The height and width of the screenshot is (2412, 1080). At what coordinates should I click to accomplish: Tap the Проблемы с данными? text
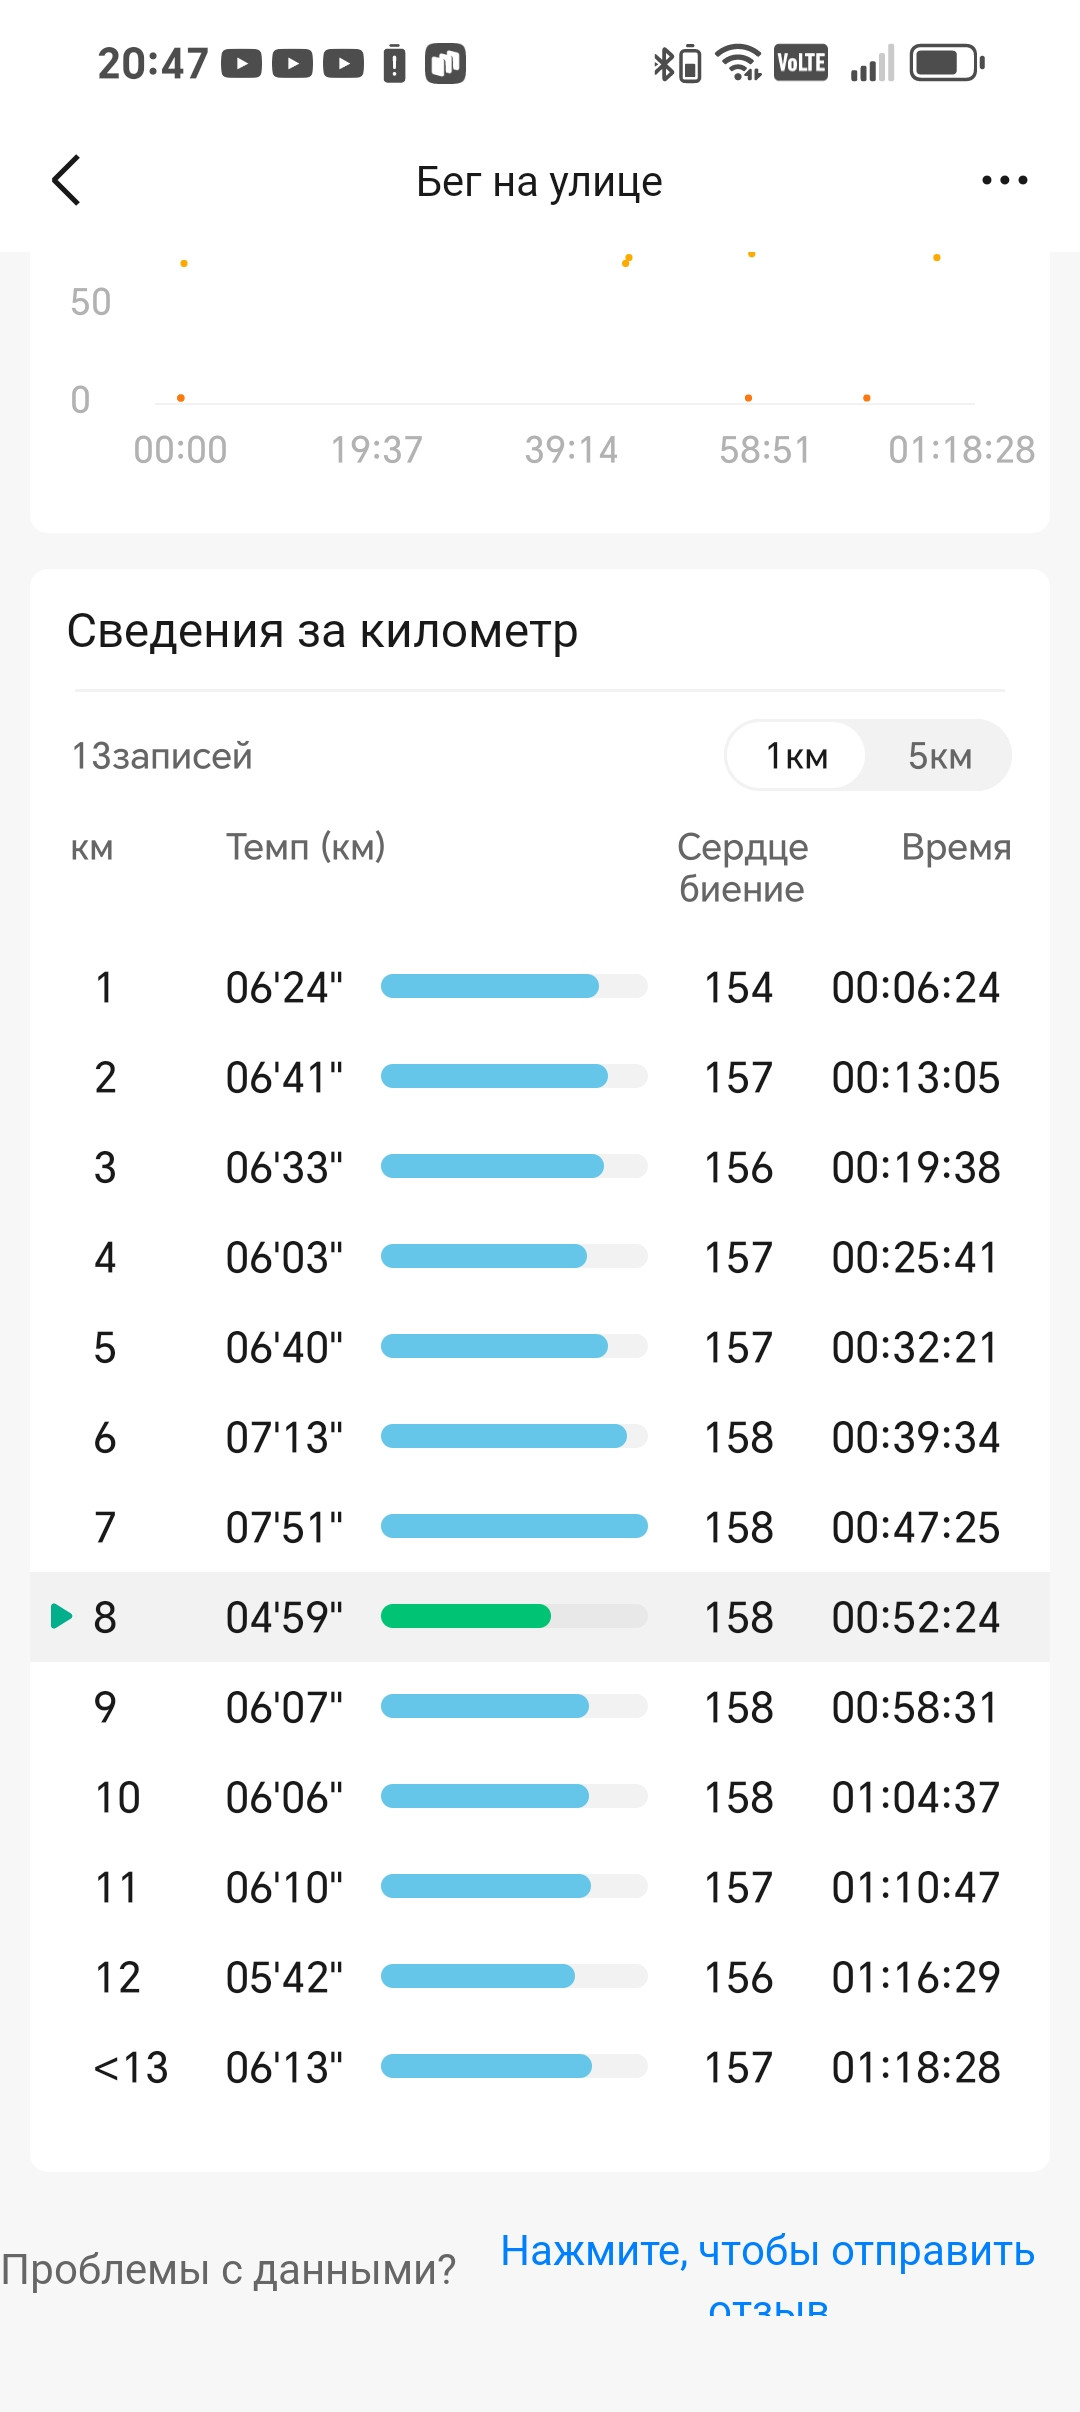(229, 2270)
